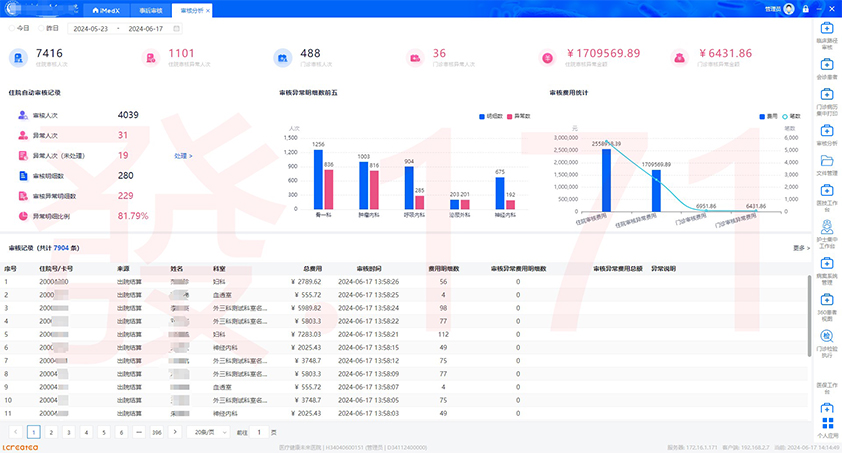
Task: Click the 管理员 user avatar
Action: (x=789, y=9)
